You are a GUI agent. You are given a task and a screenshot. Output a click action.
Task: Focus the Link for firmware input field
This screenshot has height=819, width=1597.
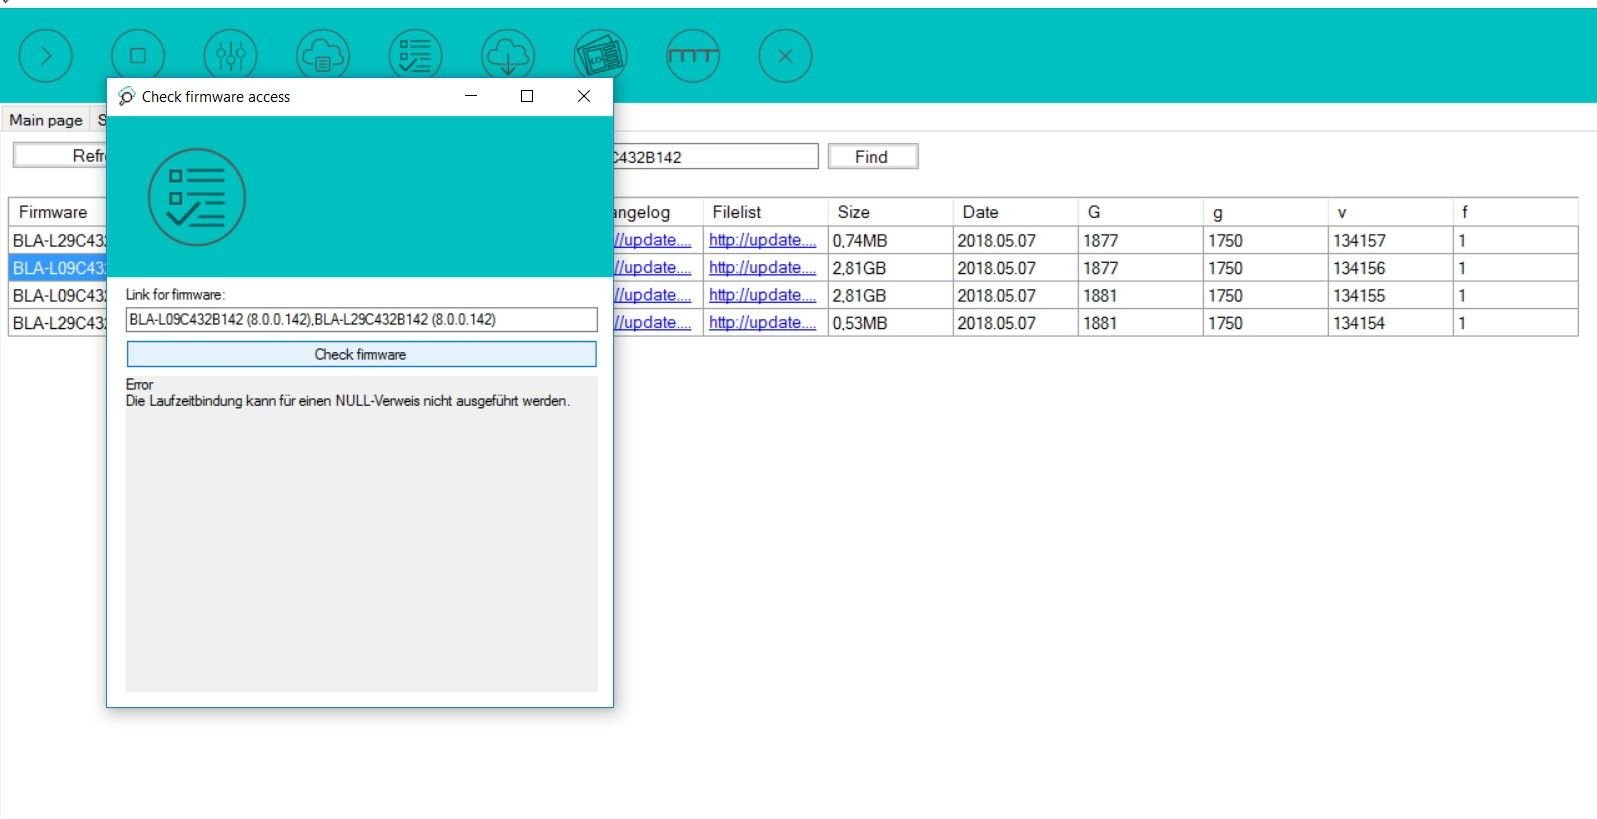[362, 319]
